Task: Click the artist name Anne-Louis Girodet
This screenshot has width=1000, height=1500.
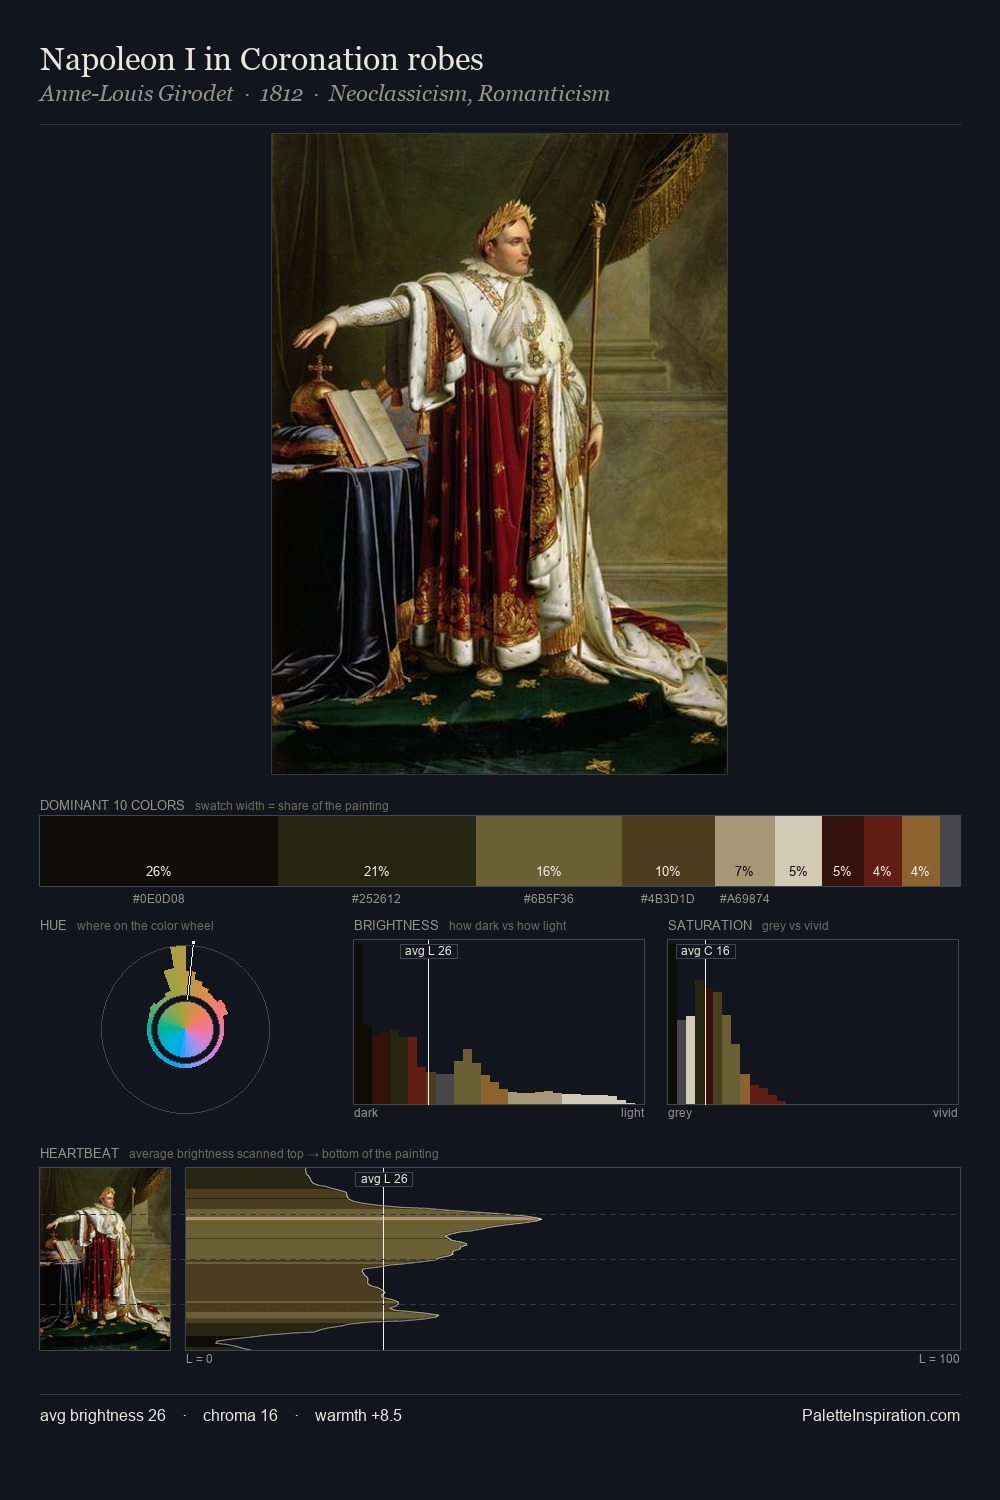Action: [136, 94]
